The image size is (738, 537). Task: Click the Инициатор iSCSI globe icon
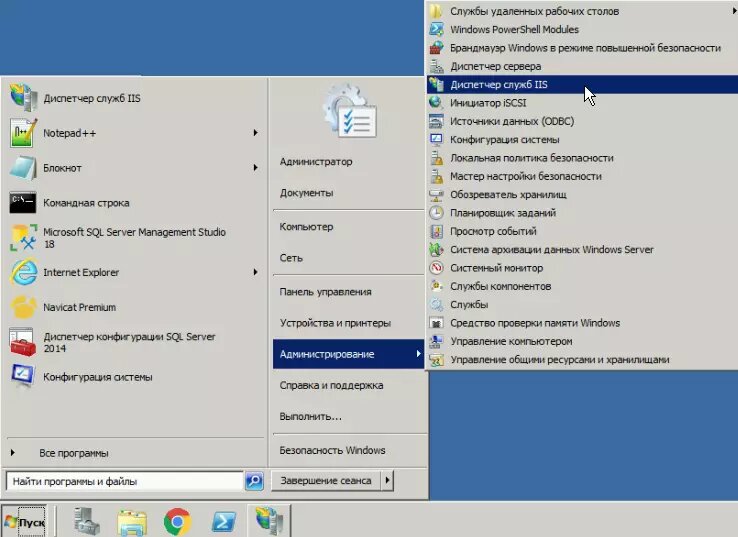coord(436,103)
